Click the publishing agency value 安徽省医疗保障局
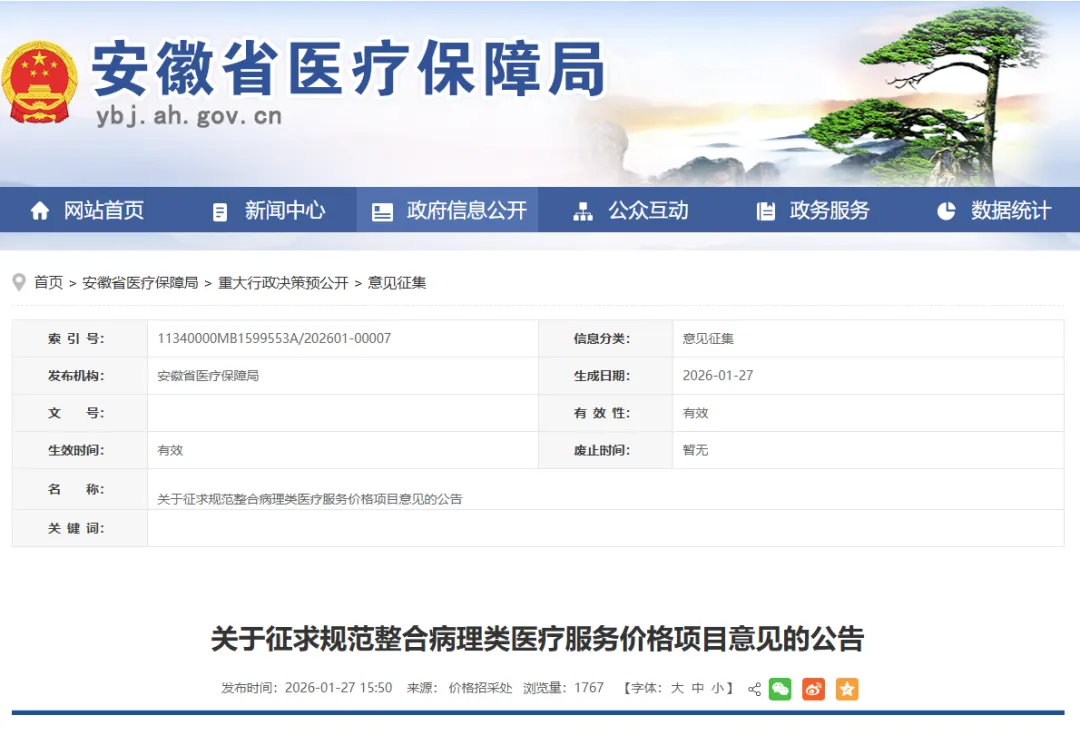1080x735 pixels. [208, 375]
